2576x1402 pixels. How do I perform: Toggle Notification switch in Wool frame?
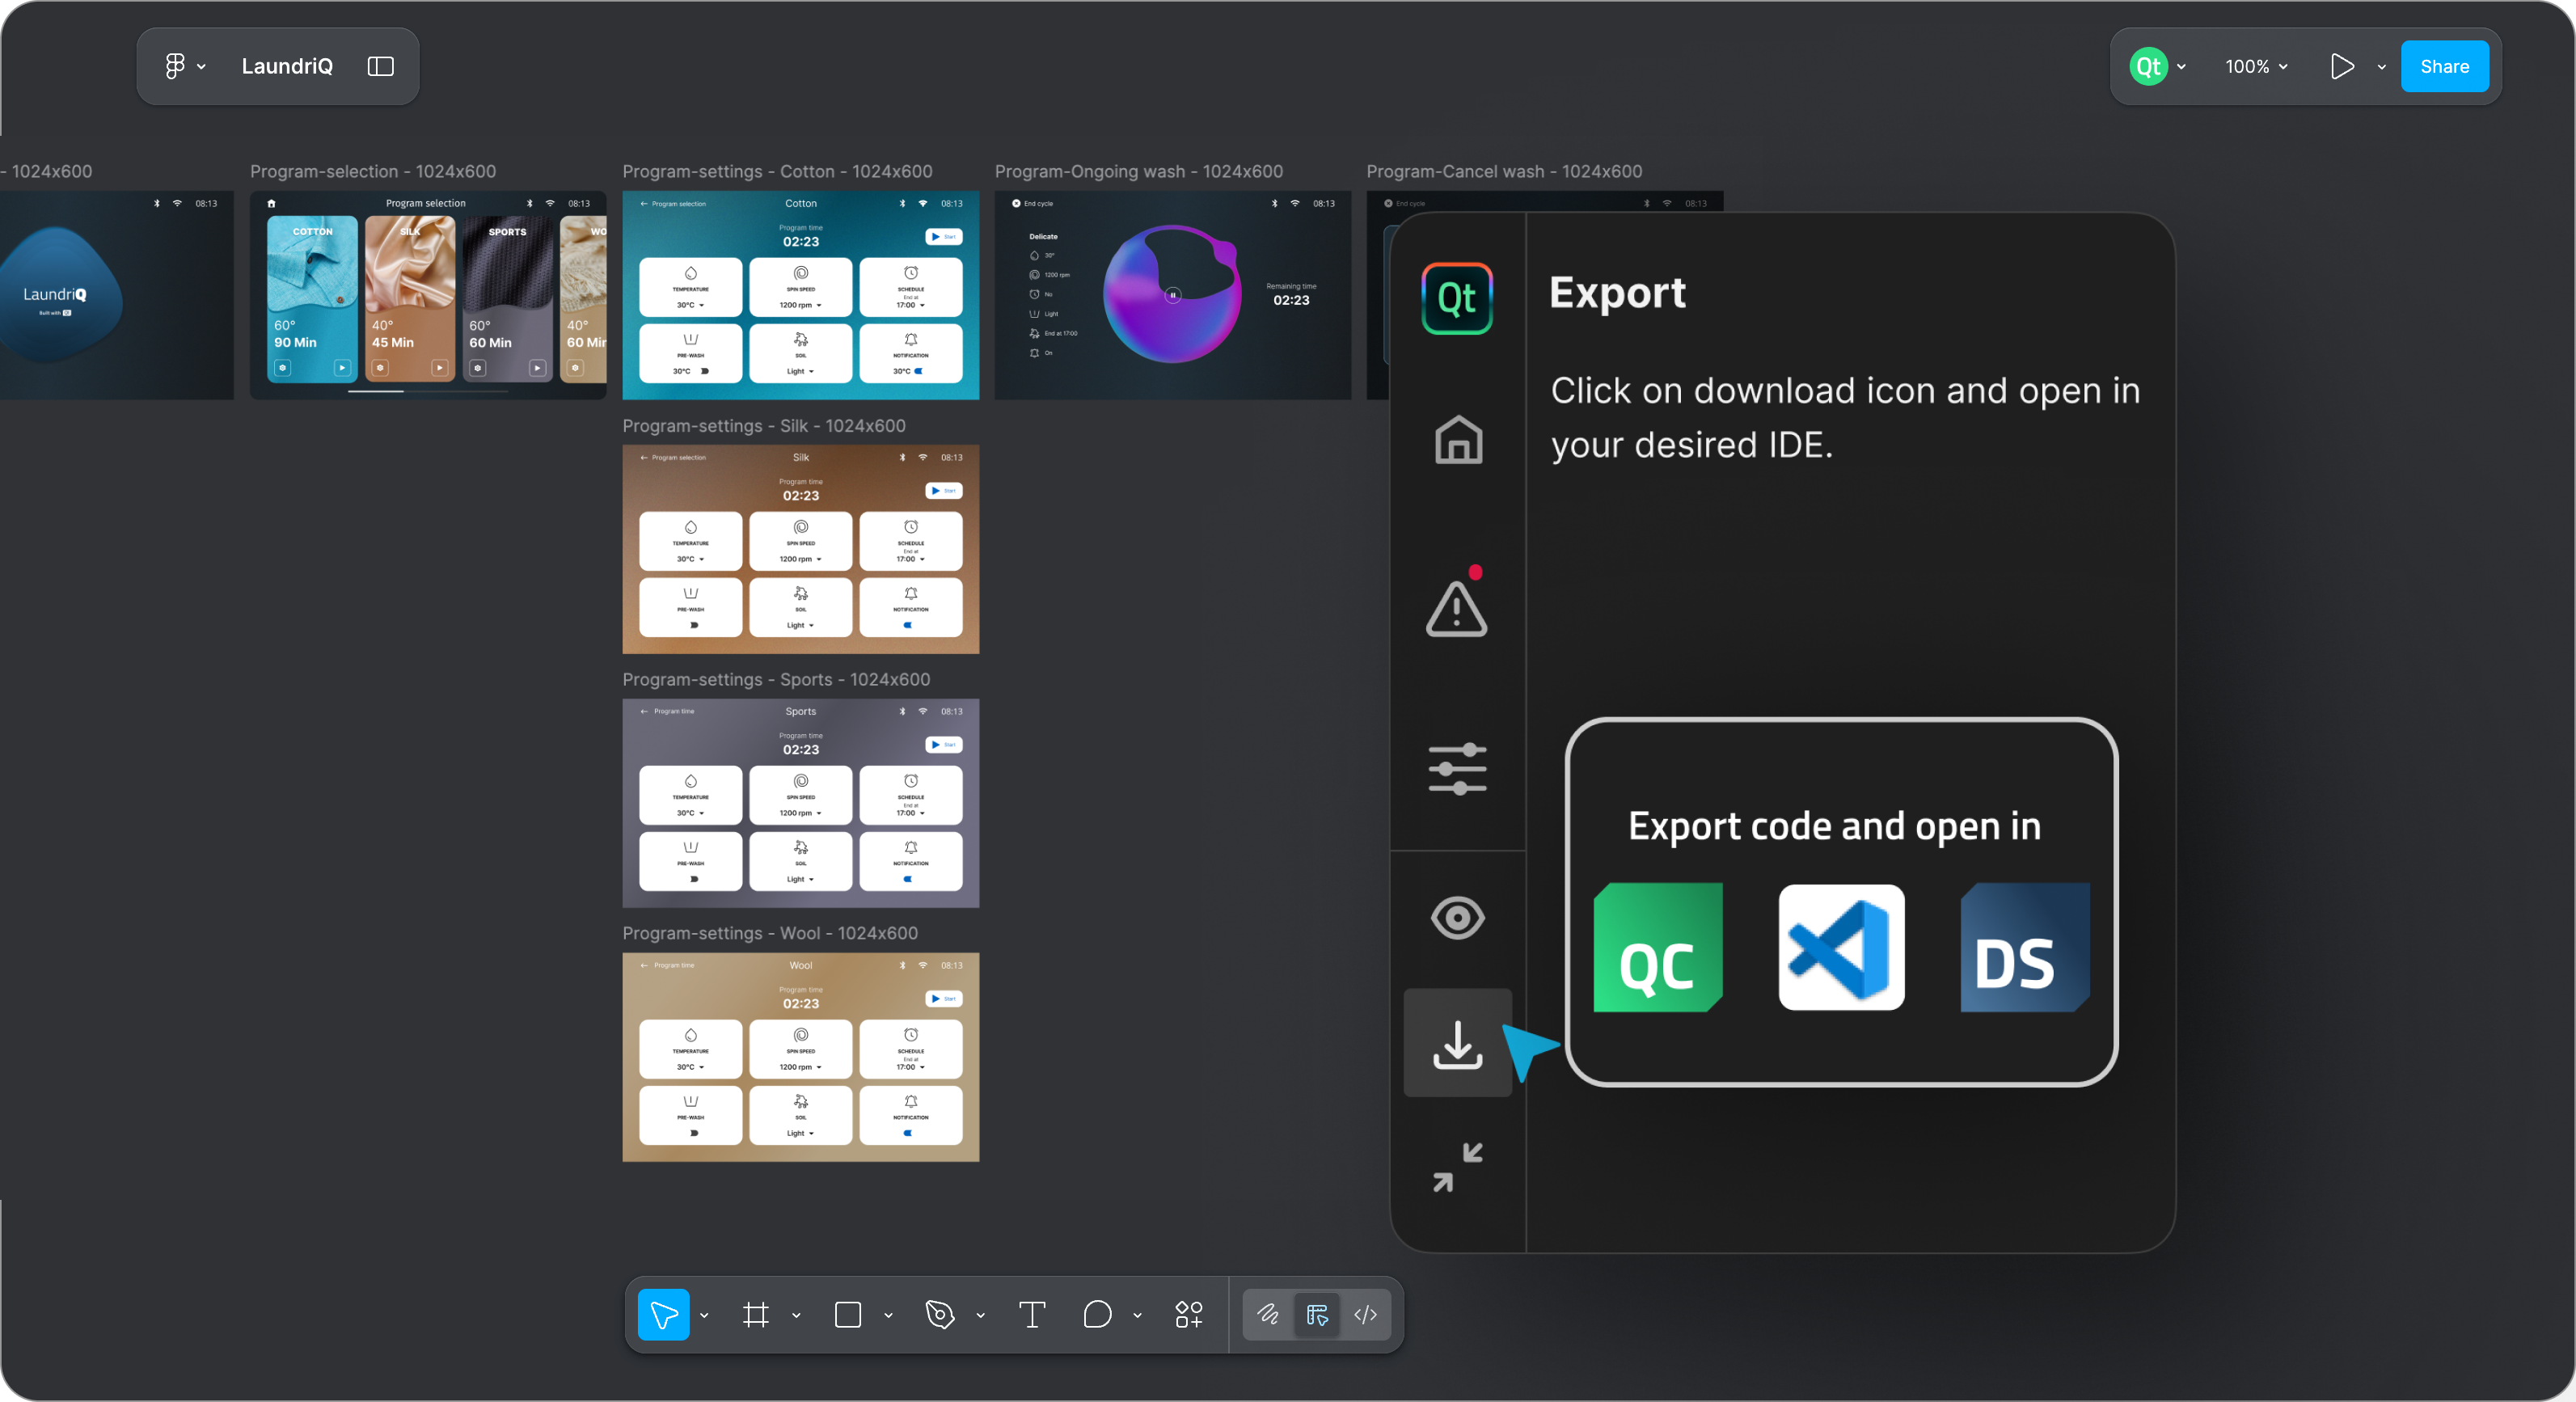coord(908,1134)
